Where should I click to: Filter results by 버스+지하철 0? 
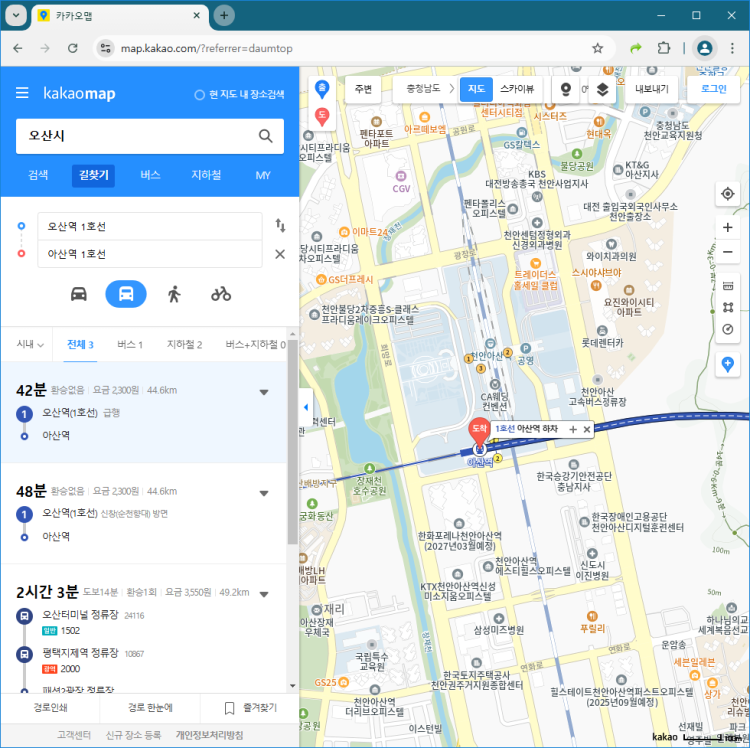tap(255, 344)
